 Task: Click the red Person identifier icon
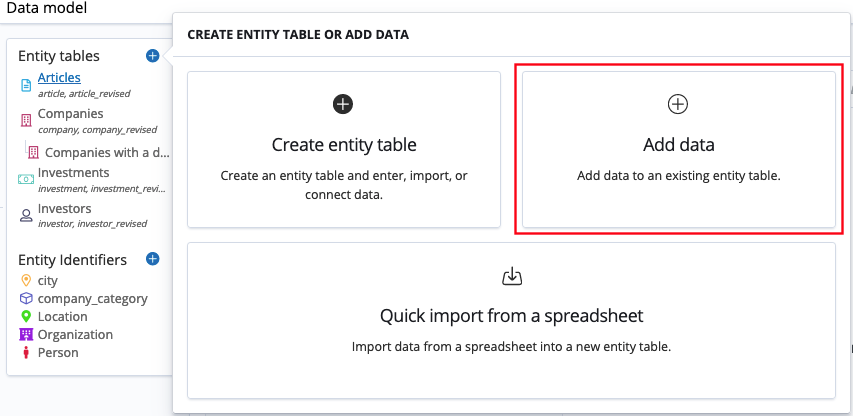pyautogui.click(x=27, y=353)
